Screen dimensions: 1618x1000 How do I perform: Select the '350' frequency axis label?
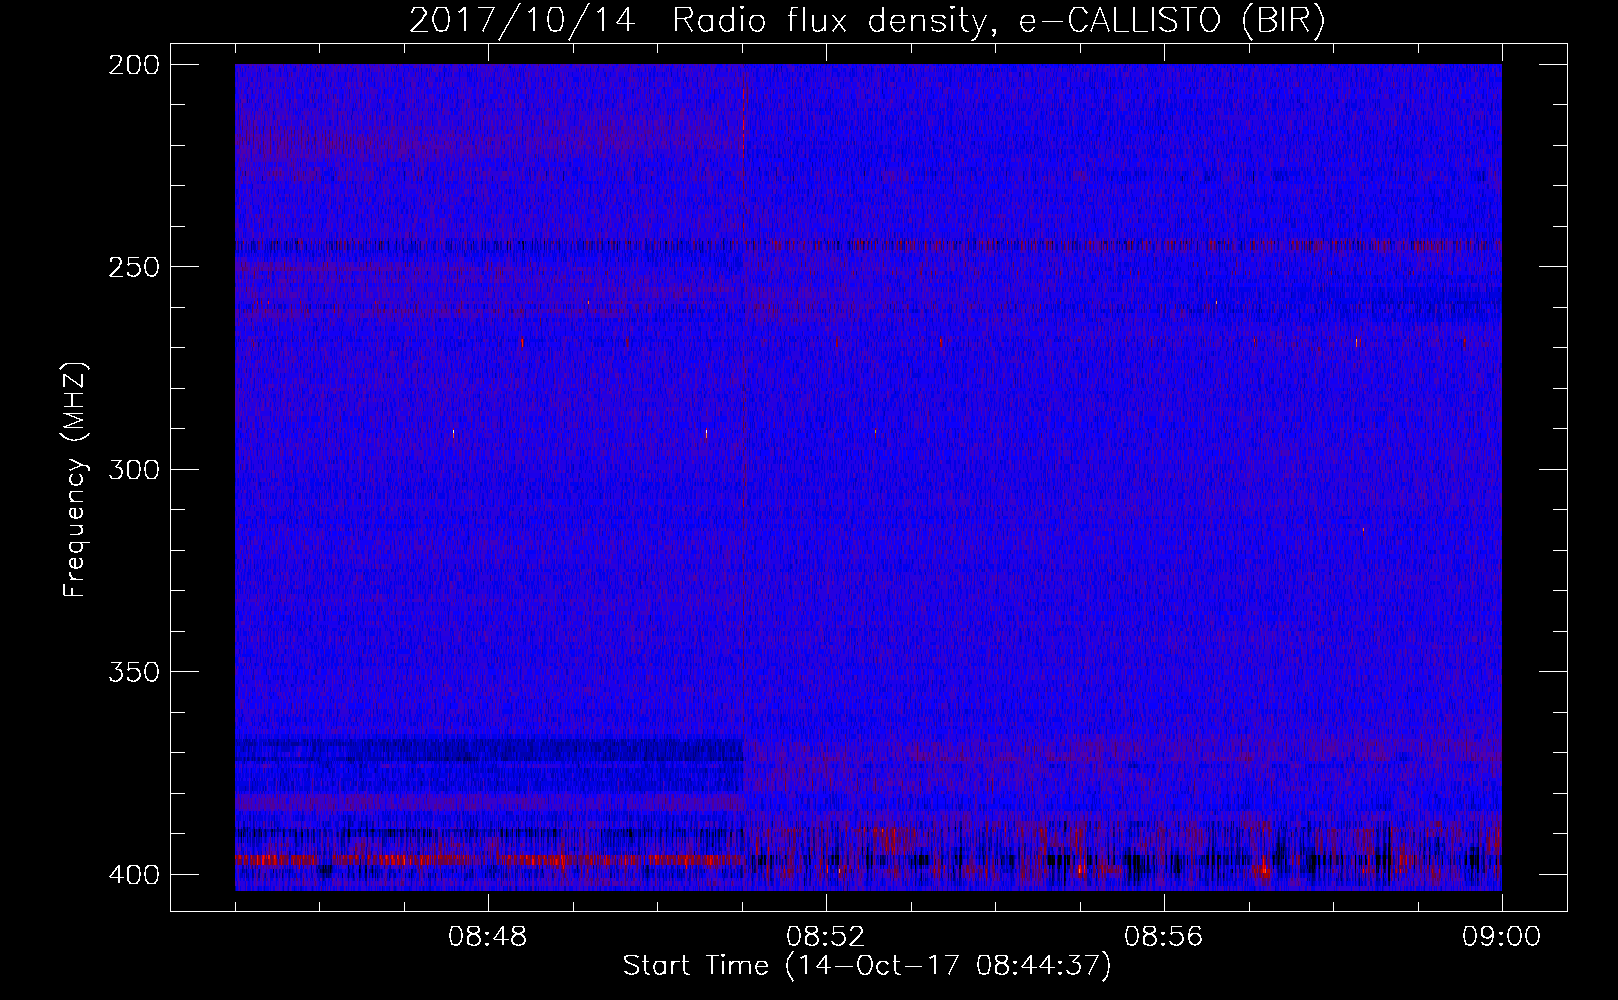pos(133,671)
